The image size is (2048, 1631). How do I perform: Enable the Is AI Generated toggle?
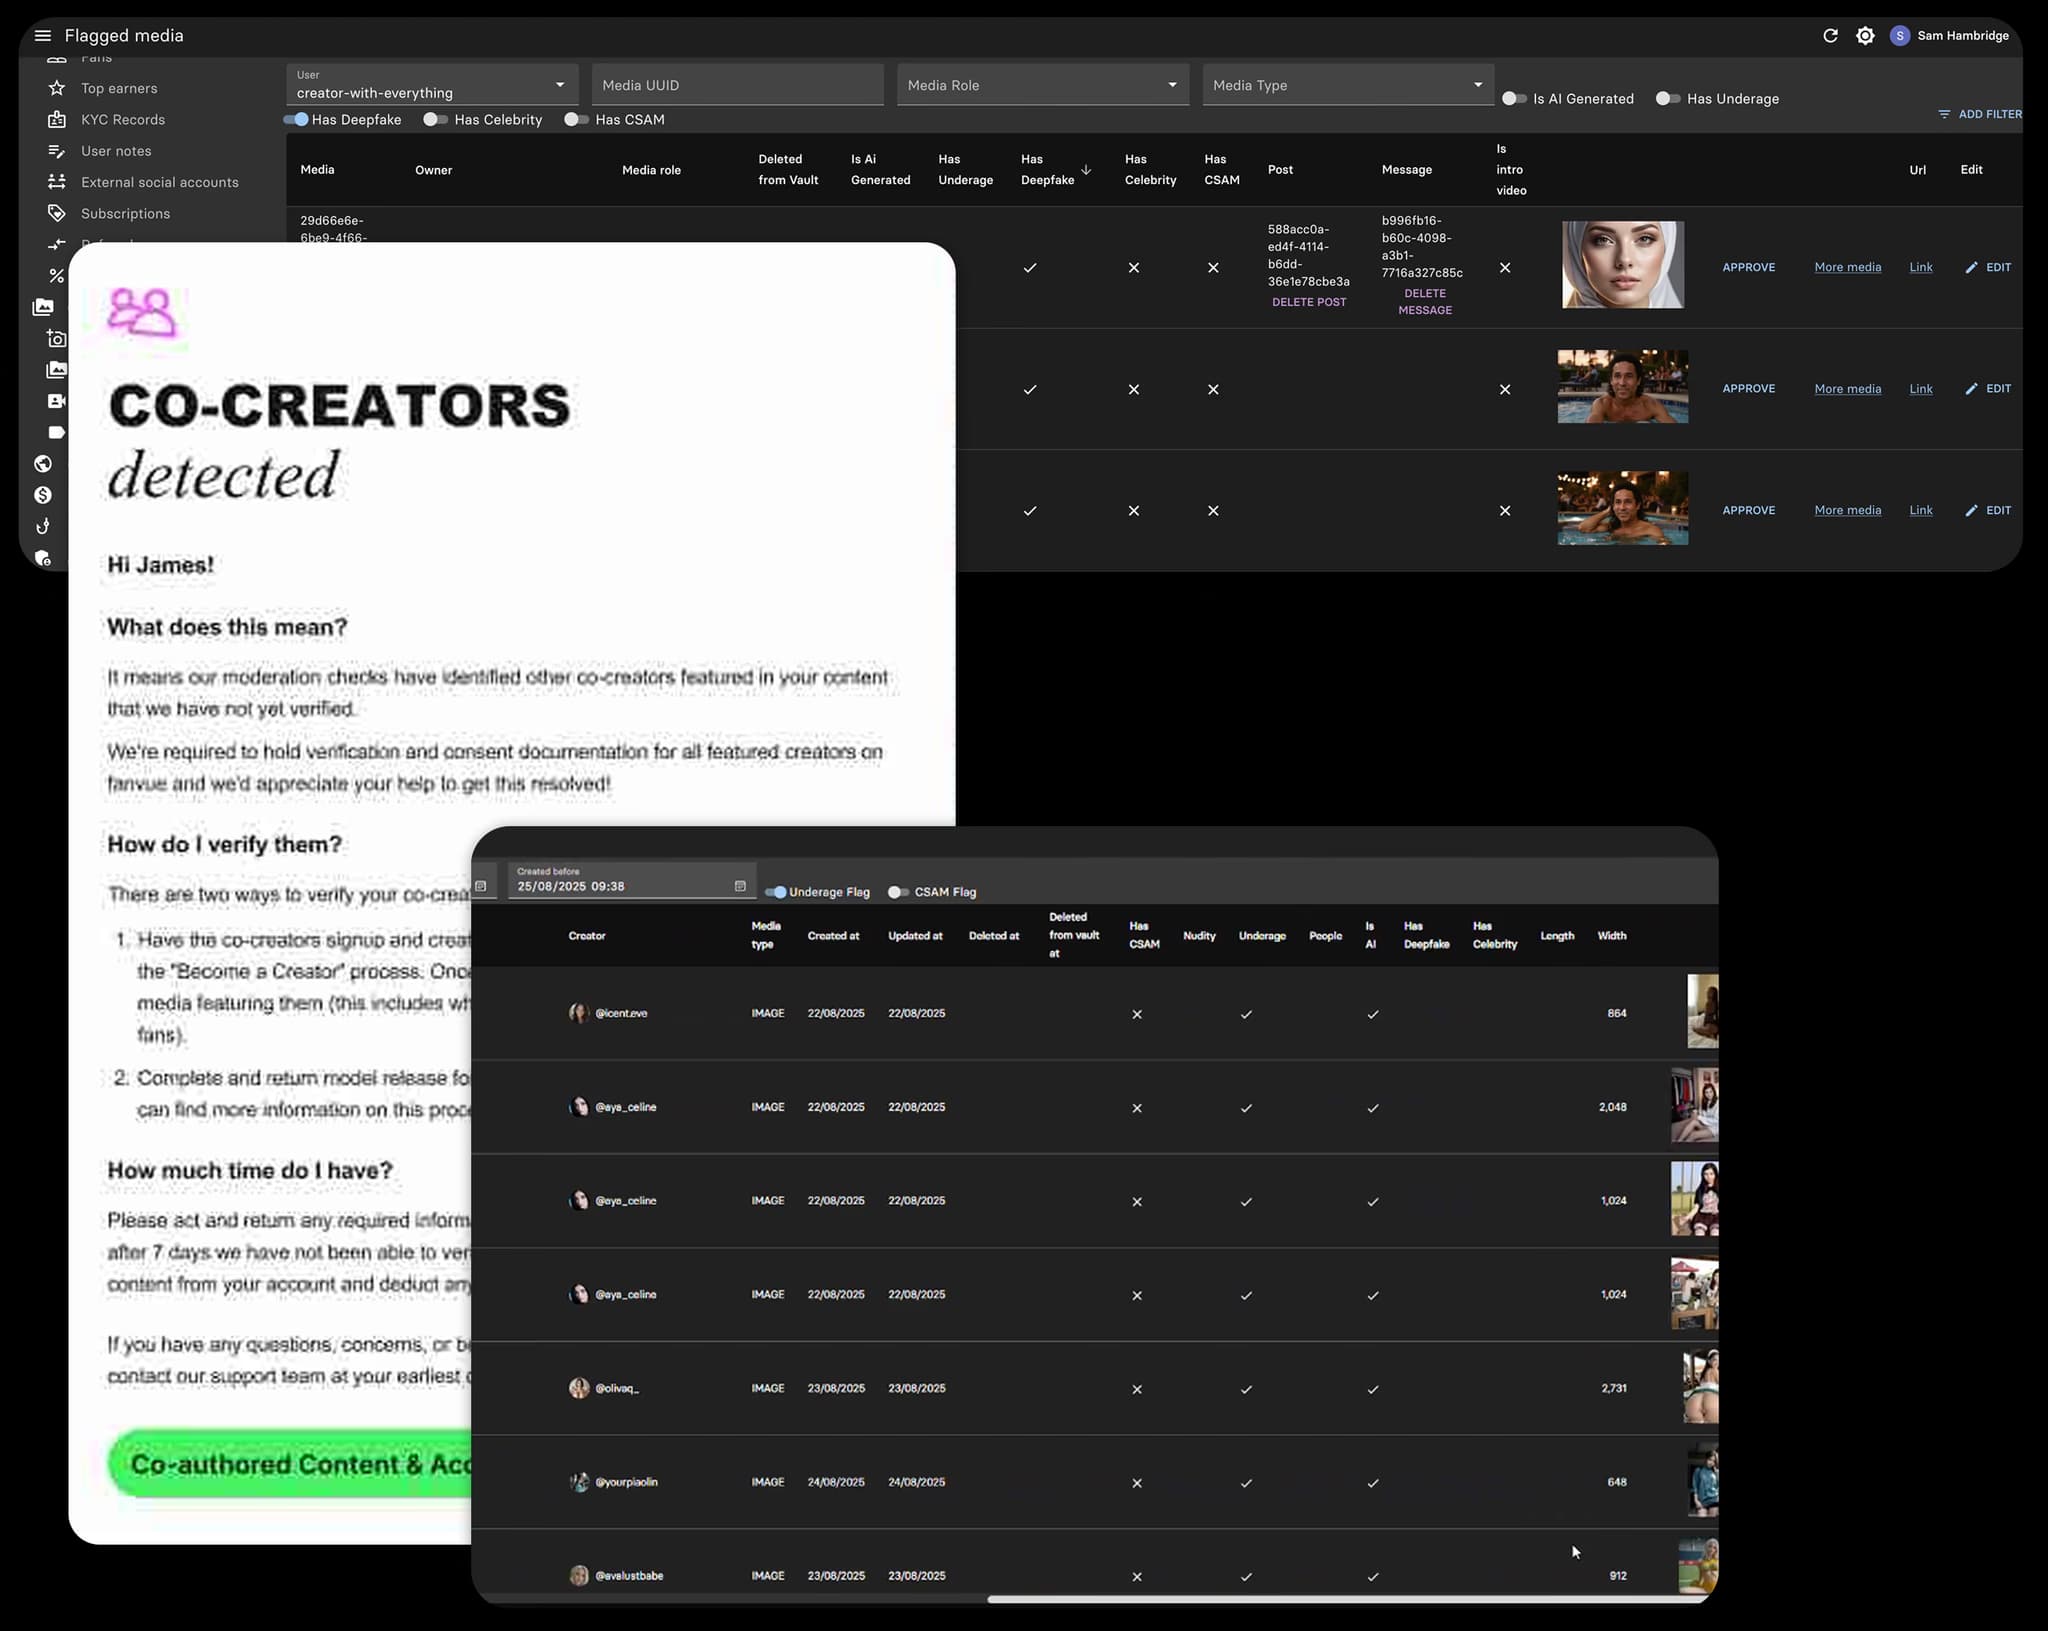[x=1515, y=98]
